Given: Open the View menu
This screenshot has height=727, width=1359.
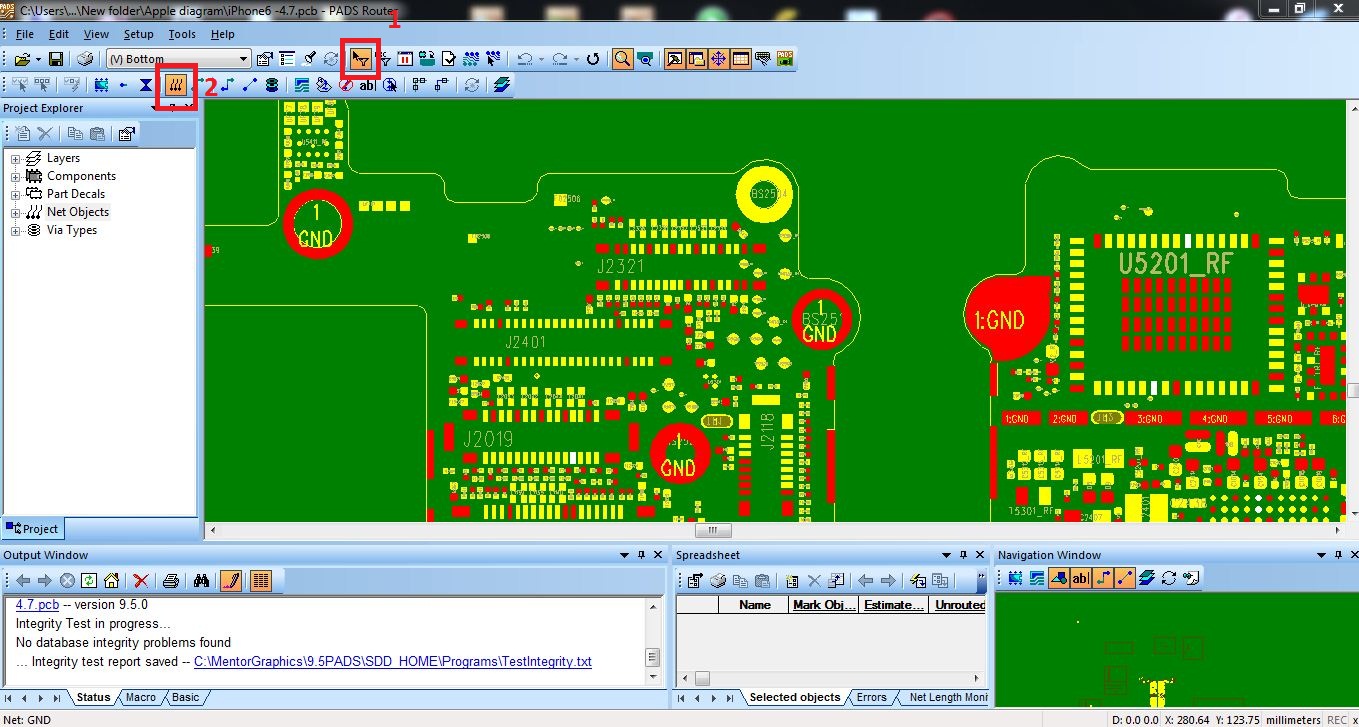Looking at the screenshot, I should (x=97, y=34).
